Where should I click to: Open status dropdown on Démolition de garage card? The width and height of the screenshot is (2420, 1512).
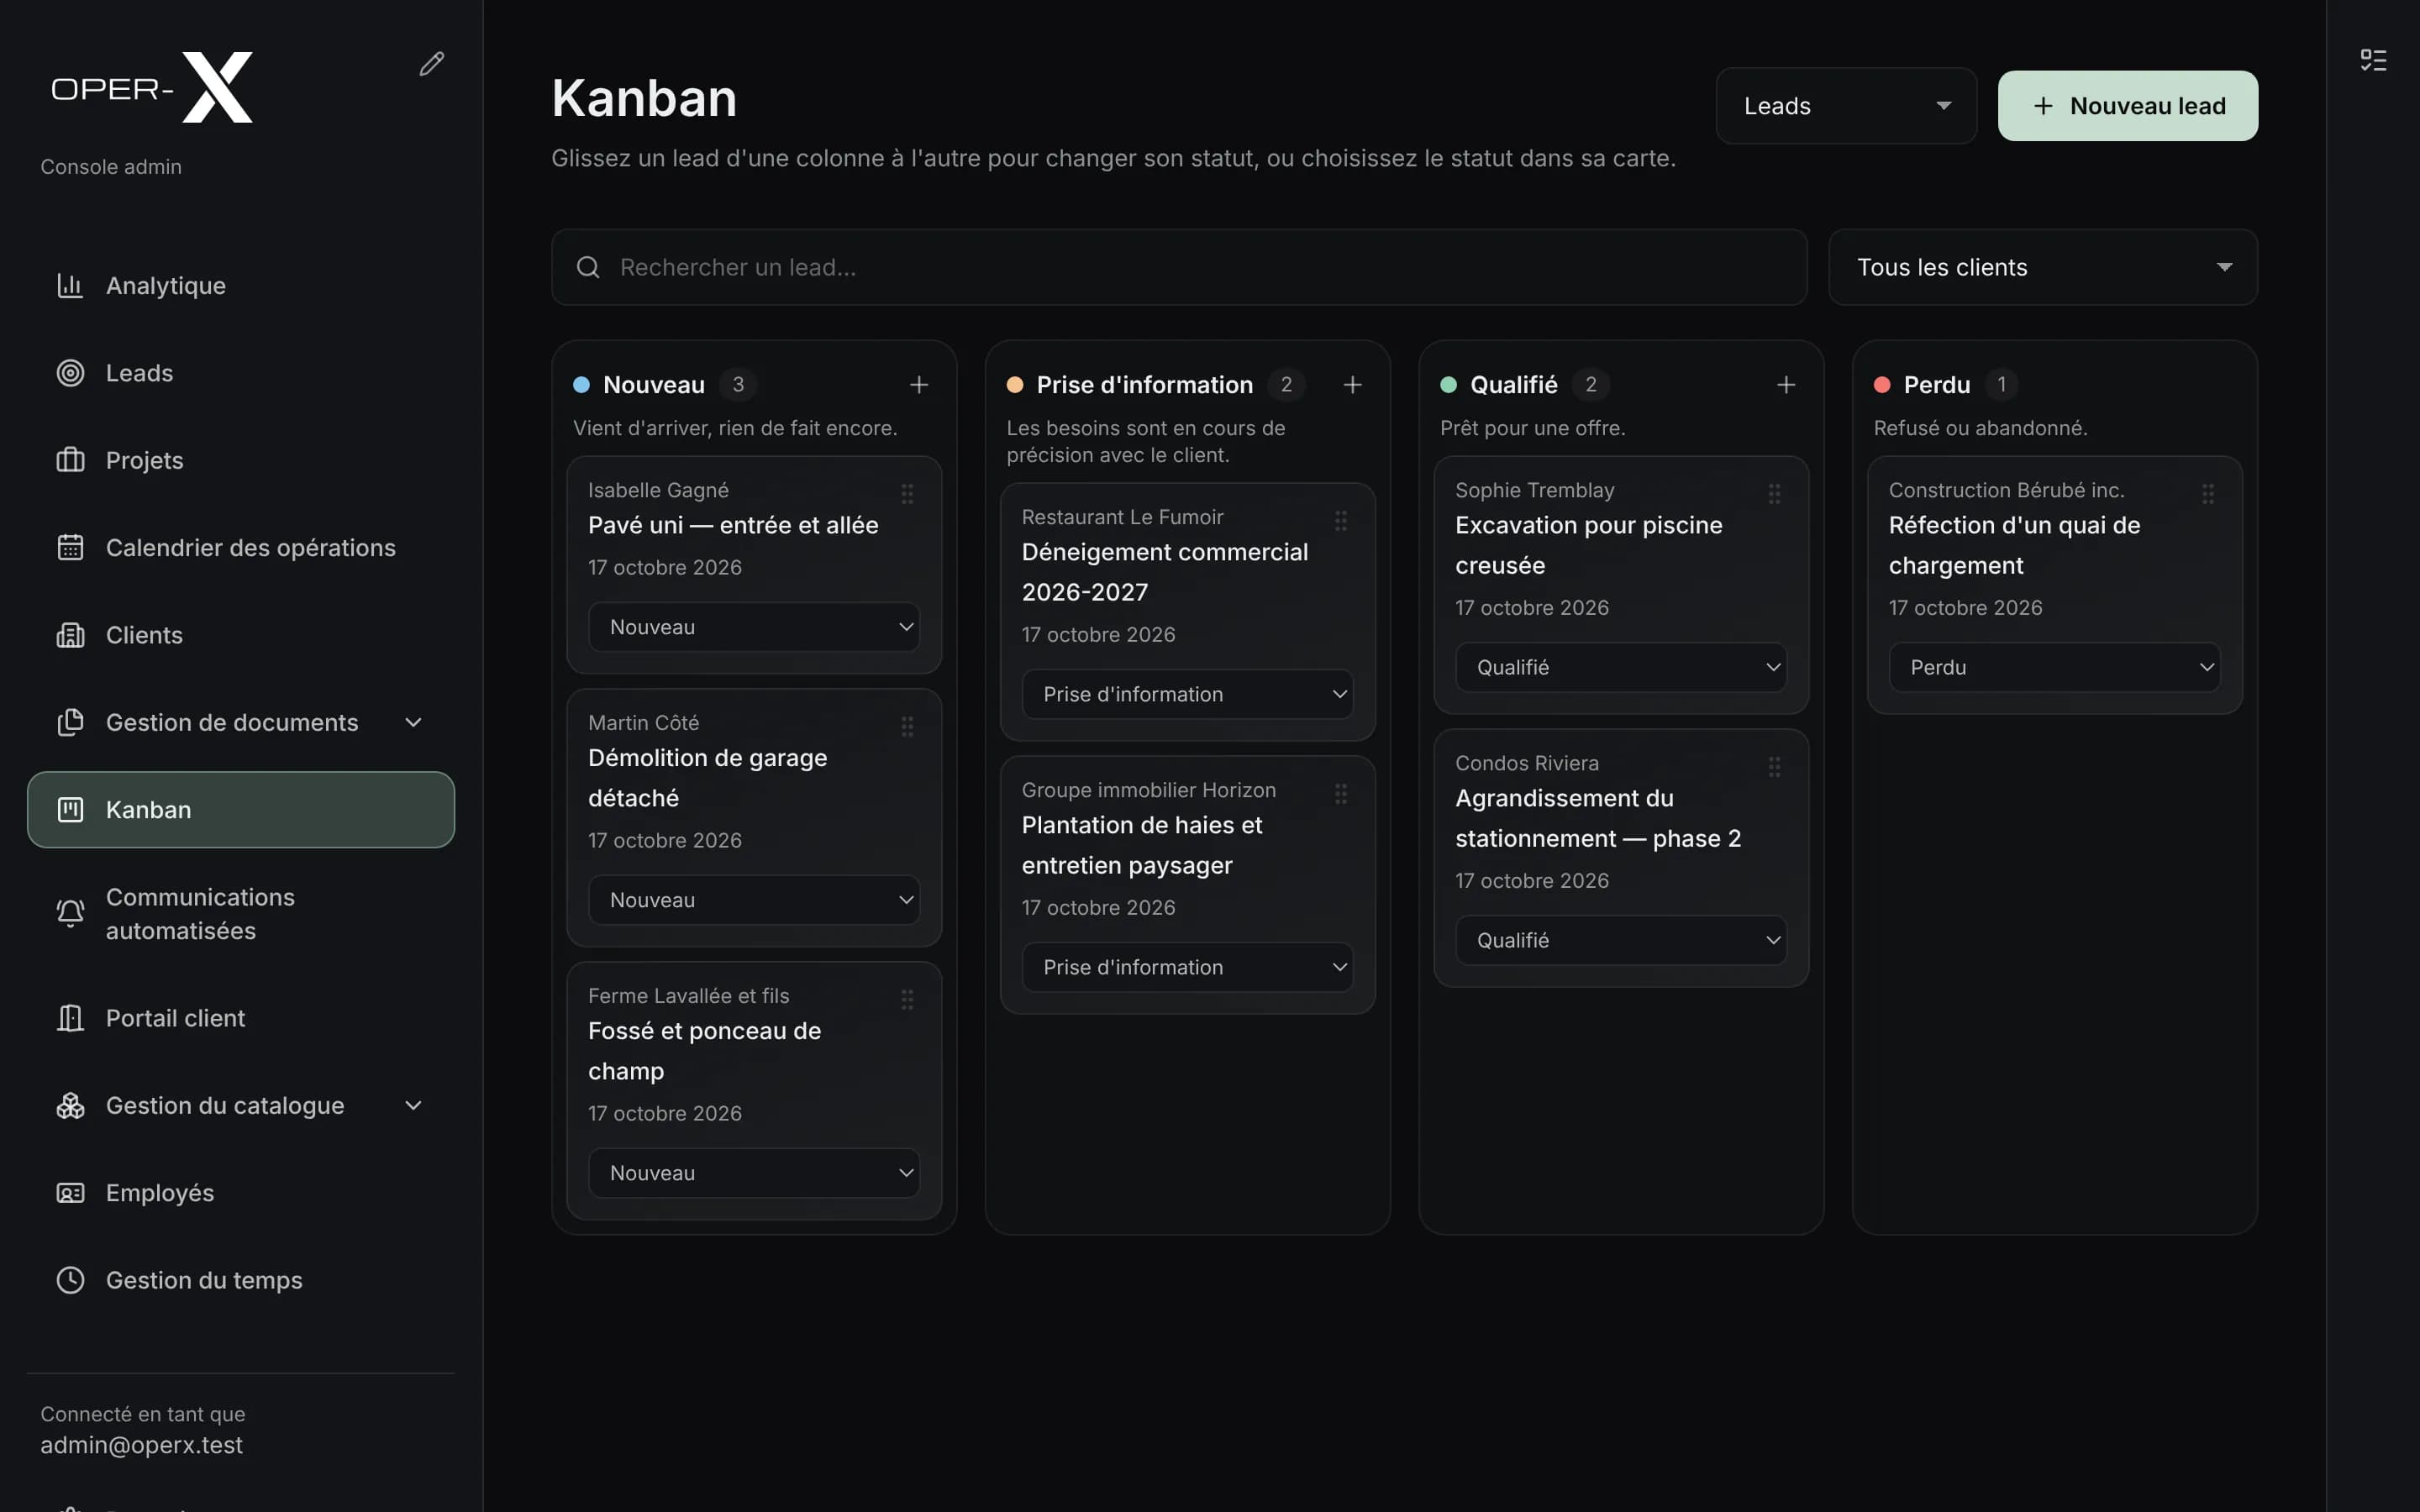tap(754, 900)
